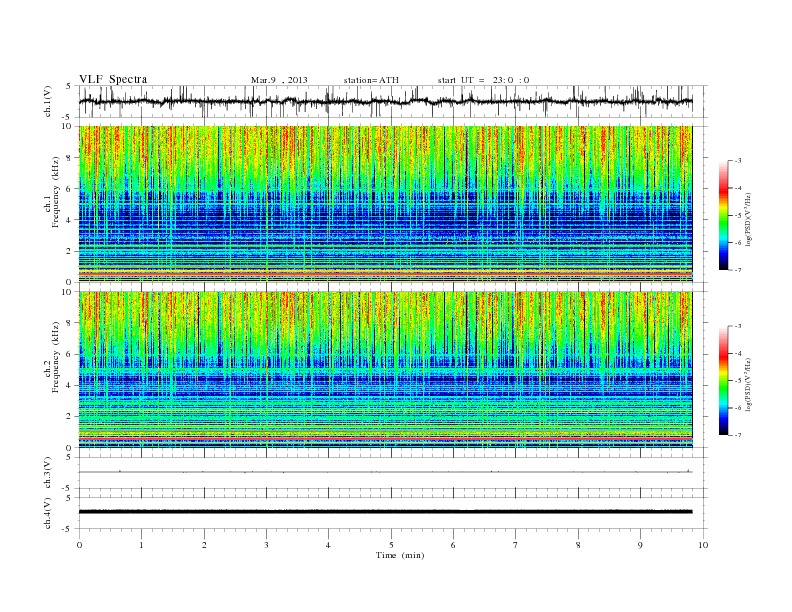Click the "start UT = 23:0:0" header text
Screen dimensions: 792x612
[483, 80]
